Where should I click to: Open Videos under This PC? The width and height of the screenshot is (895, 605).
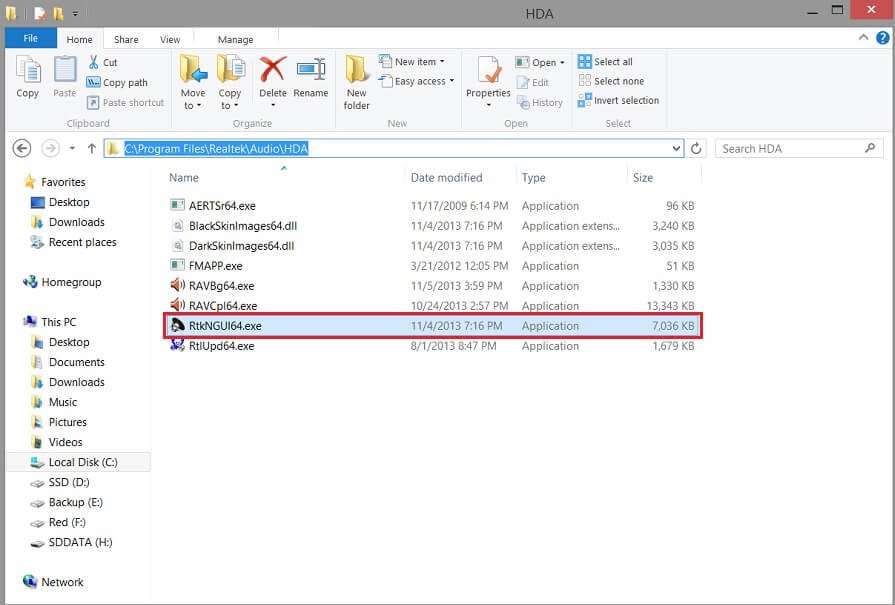57,442
